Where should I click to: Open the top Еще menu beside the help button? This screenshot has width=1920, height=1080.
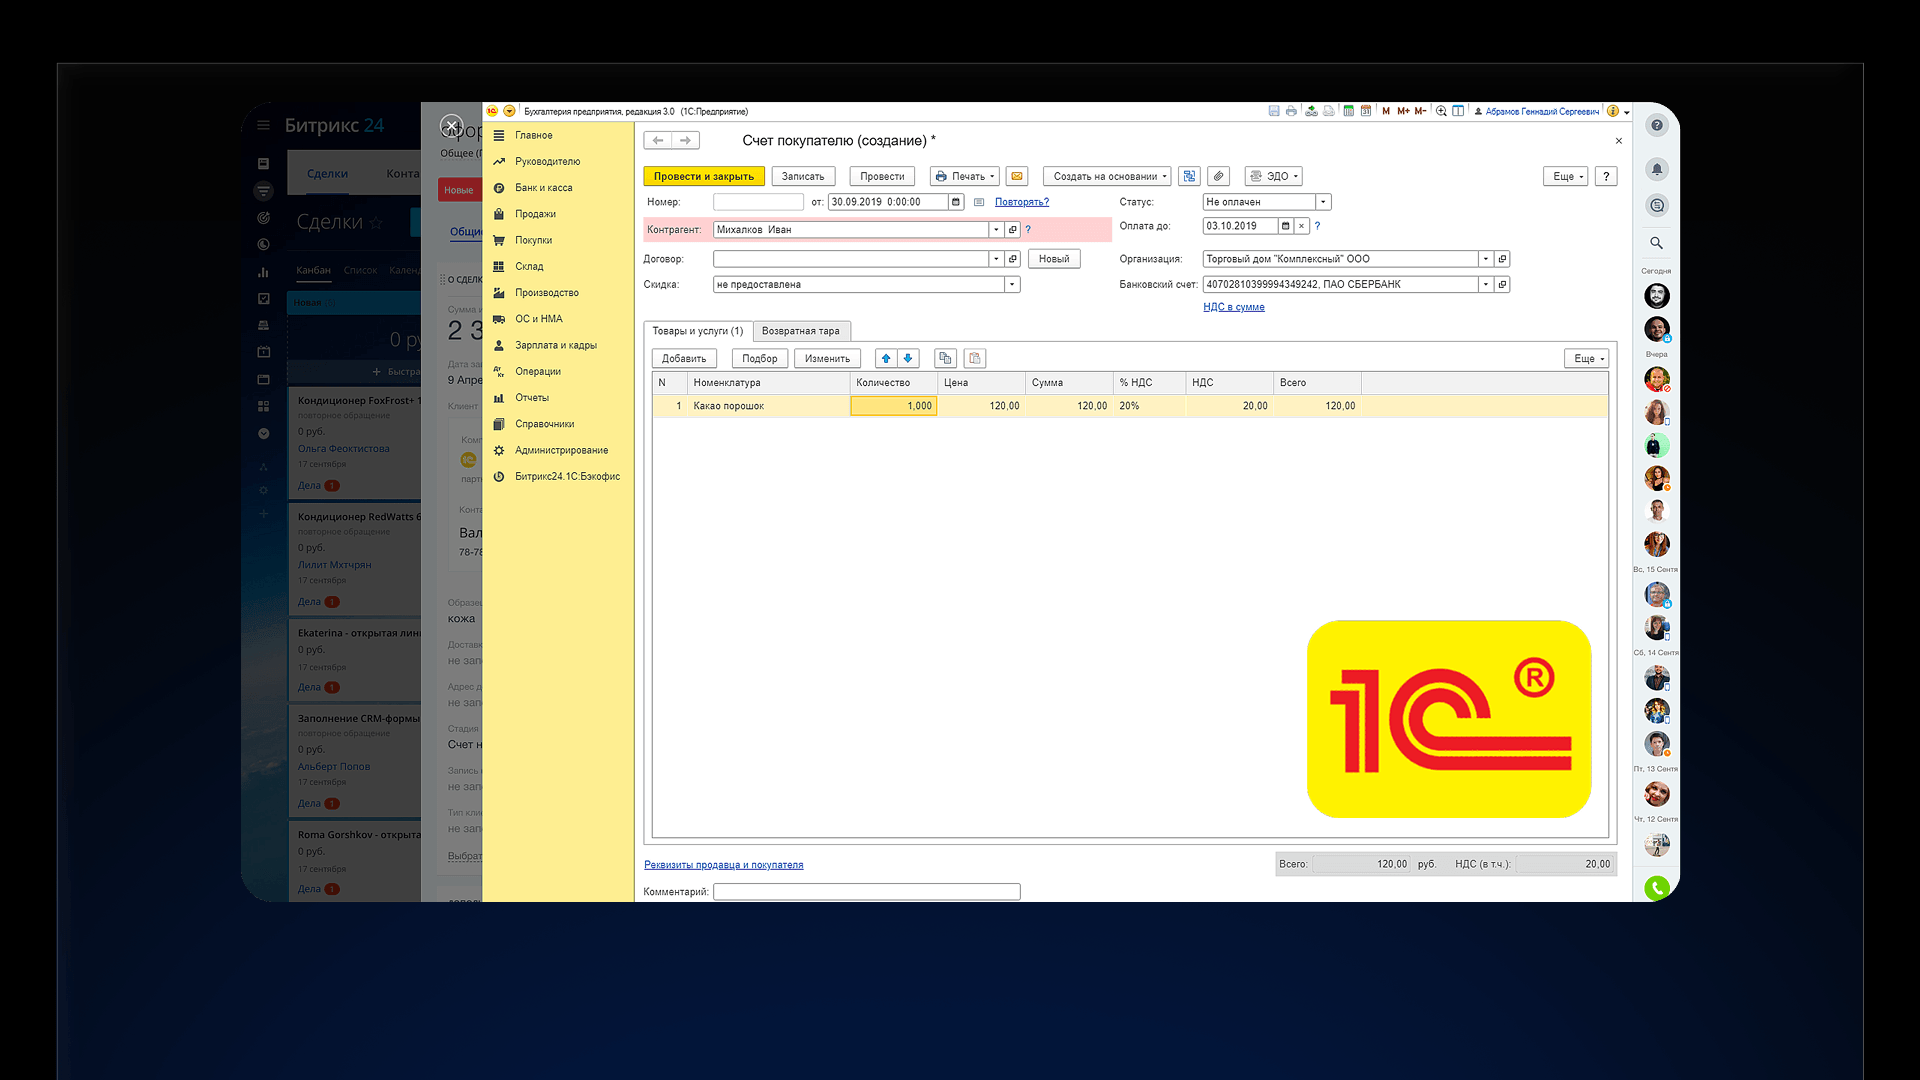click(x=1565, y=176)
